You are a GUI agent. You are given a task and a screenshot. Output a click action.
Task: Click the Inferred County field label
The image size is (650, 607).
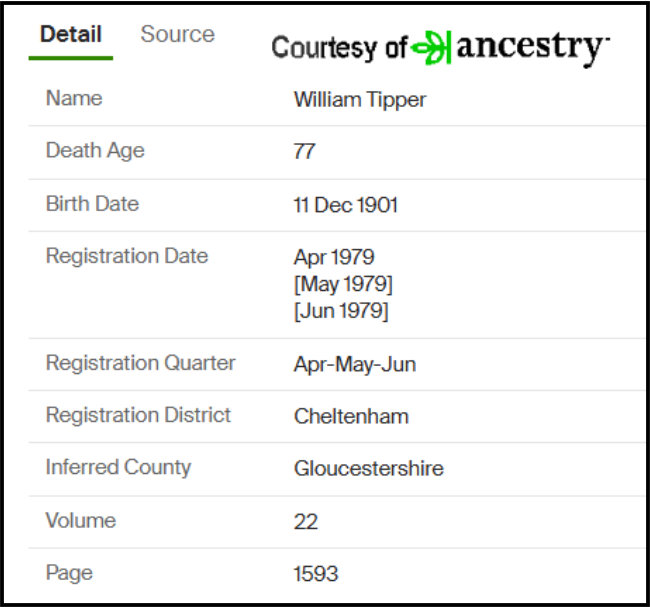pos(118,467)
